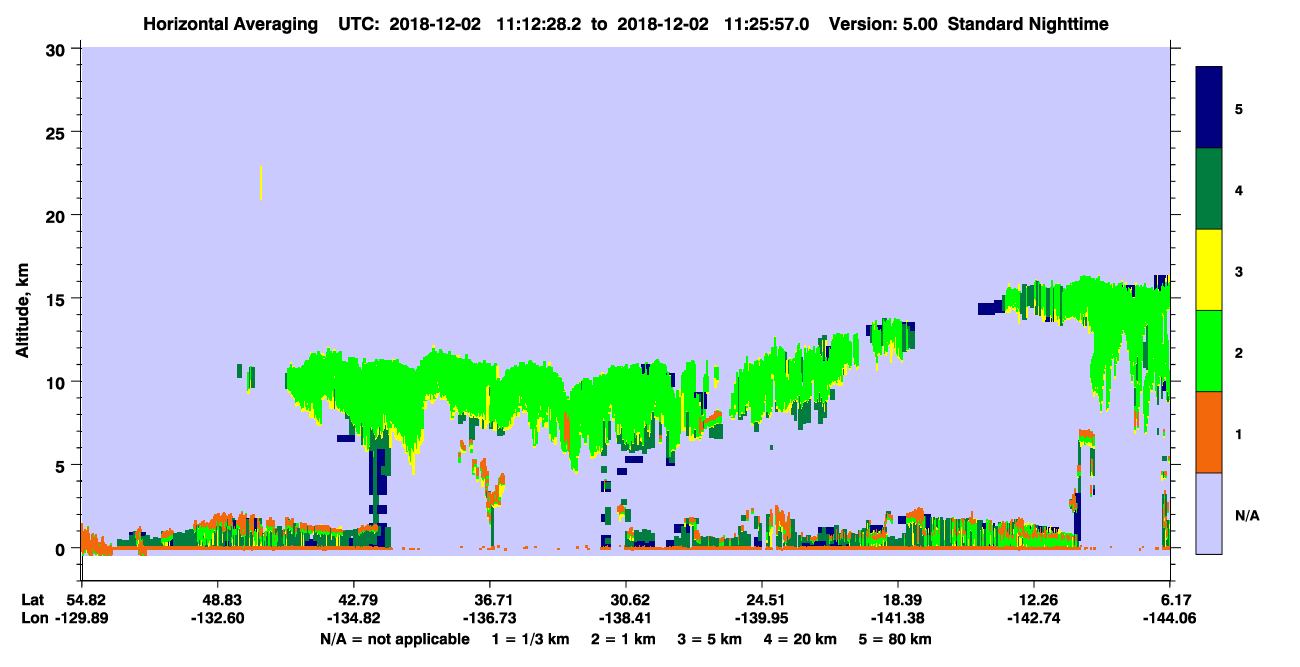Click the latitude value 42.79
Screen dimensions: 1300x667
pos(354,600)
